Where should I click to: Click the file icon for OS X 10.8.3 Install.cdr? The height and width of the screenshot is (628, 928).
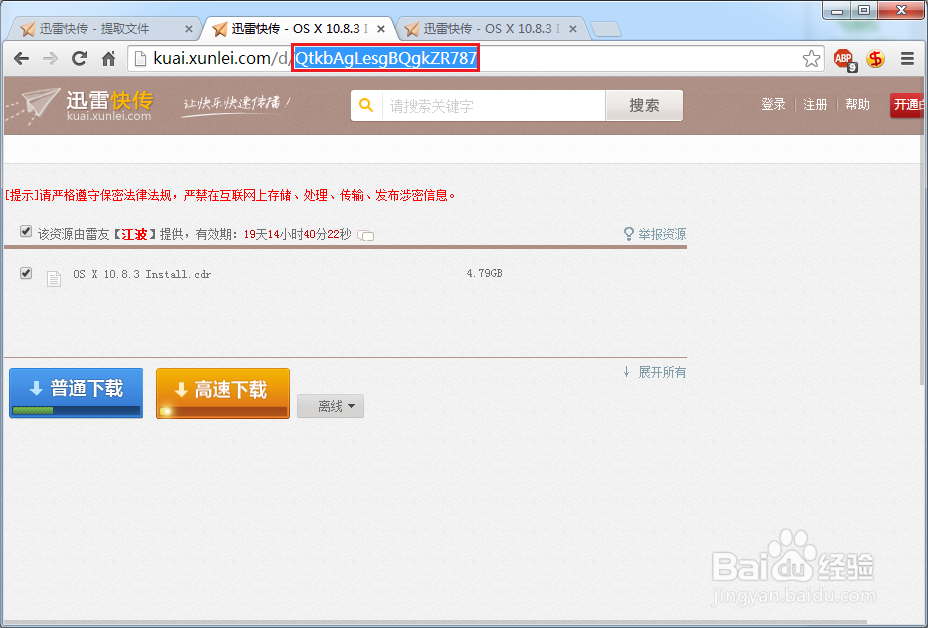pyautogui.click(x=54, y=278)
